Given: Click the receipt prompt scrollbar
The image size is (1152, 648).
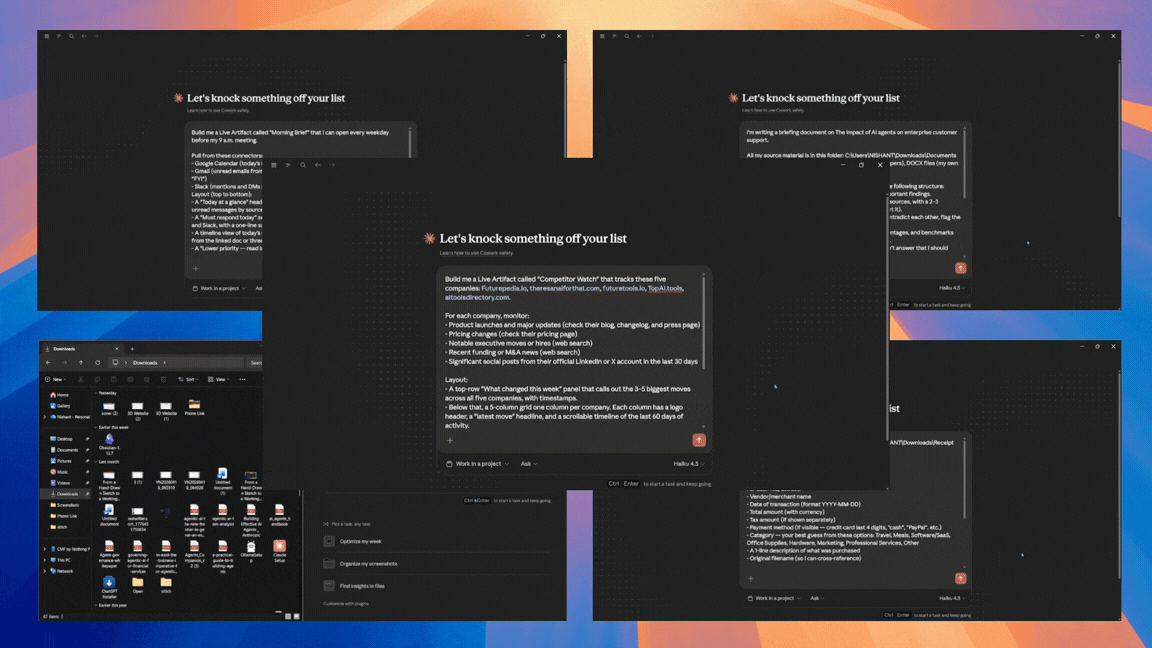Looking at the screenshot, I should click(x=965, y=479).
